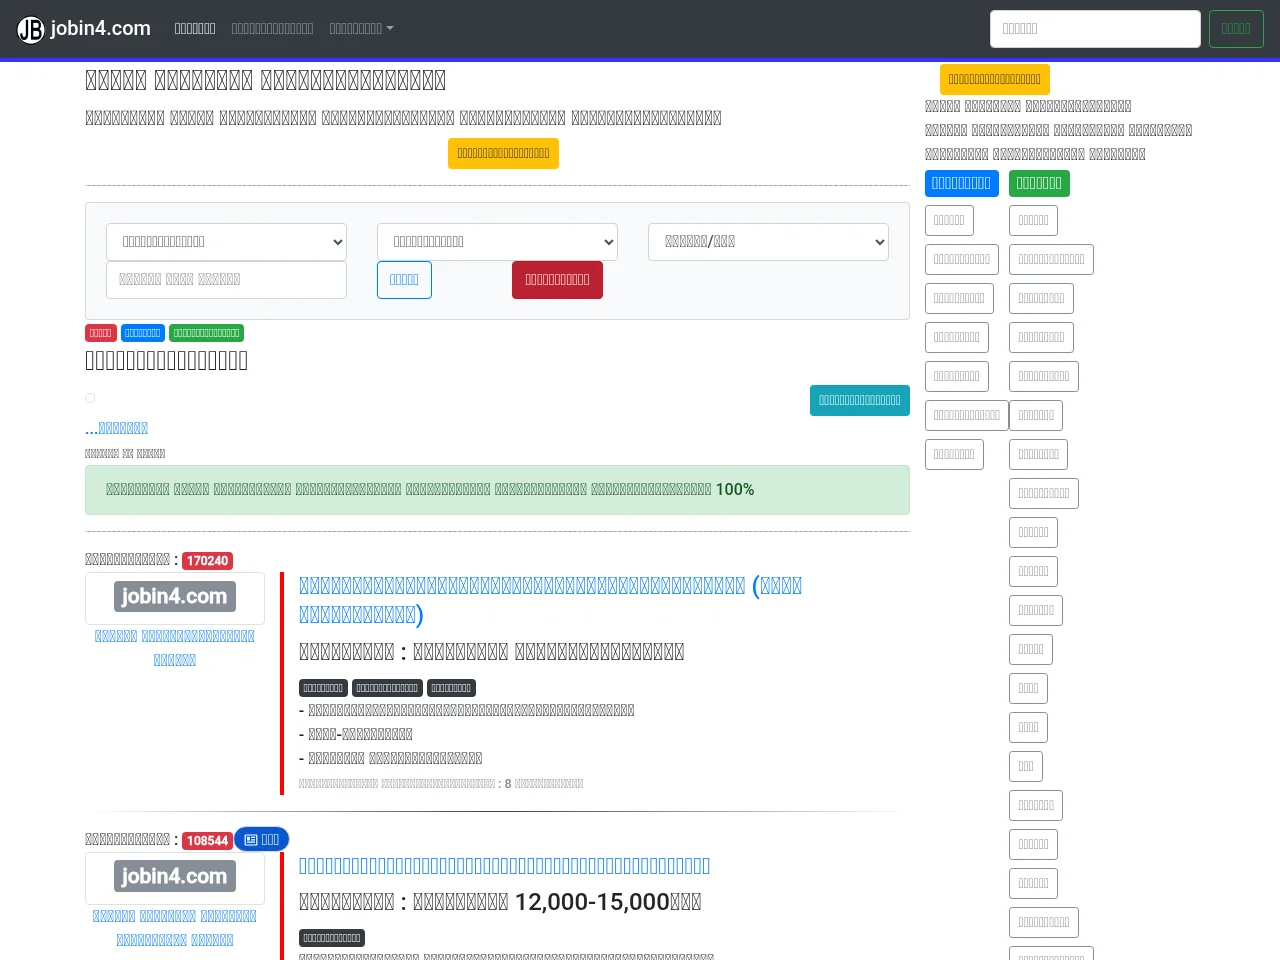Click the jobin4.com thumbnail for job 108544
The height and width of the screenshot is (960, 1280).
click(x=175, y=877)
